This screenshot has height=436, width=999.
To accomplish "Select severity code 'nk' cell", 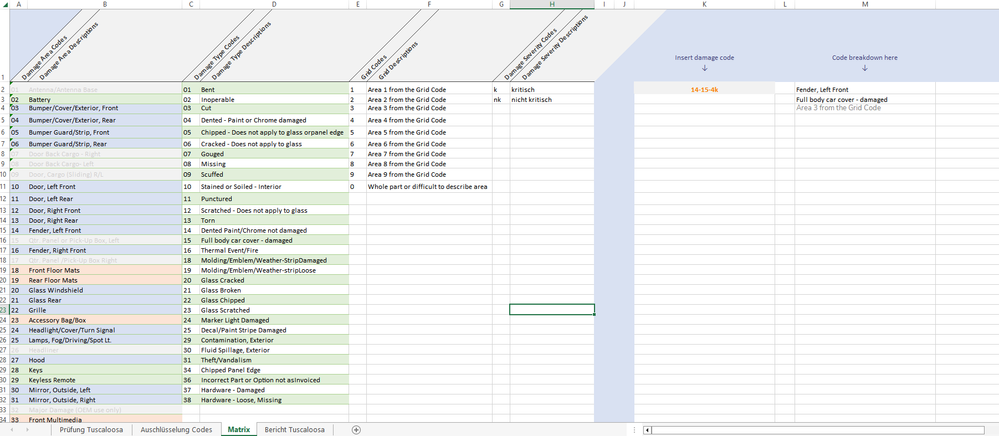I will [x=501, y=99].
